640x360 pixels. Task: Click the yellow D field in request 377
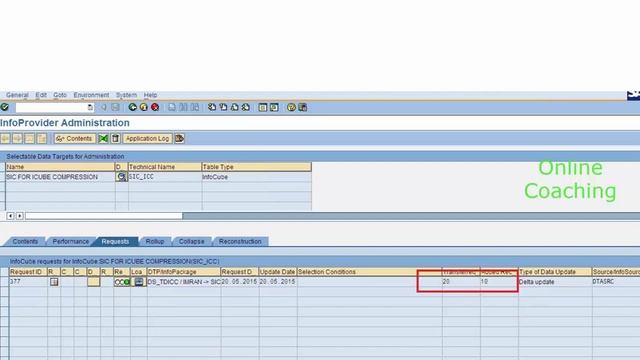tap(93, 282)
